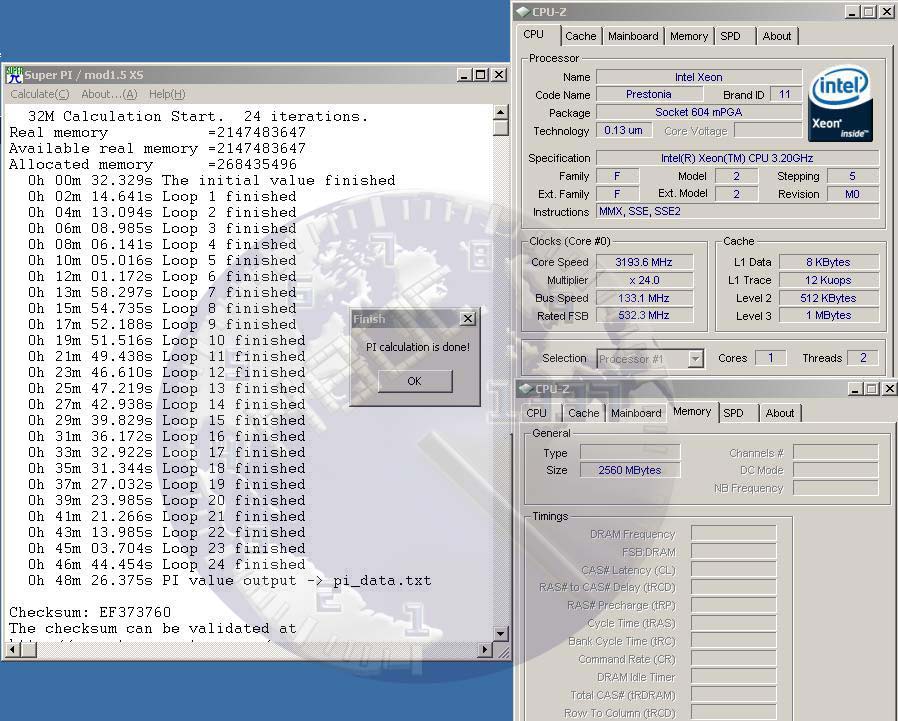Click the 12 Kuops L1 Trace value
898x721 pixels.
pyautogui.click(x=829, y=280)
